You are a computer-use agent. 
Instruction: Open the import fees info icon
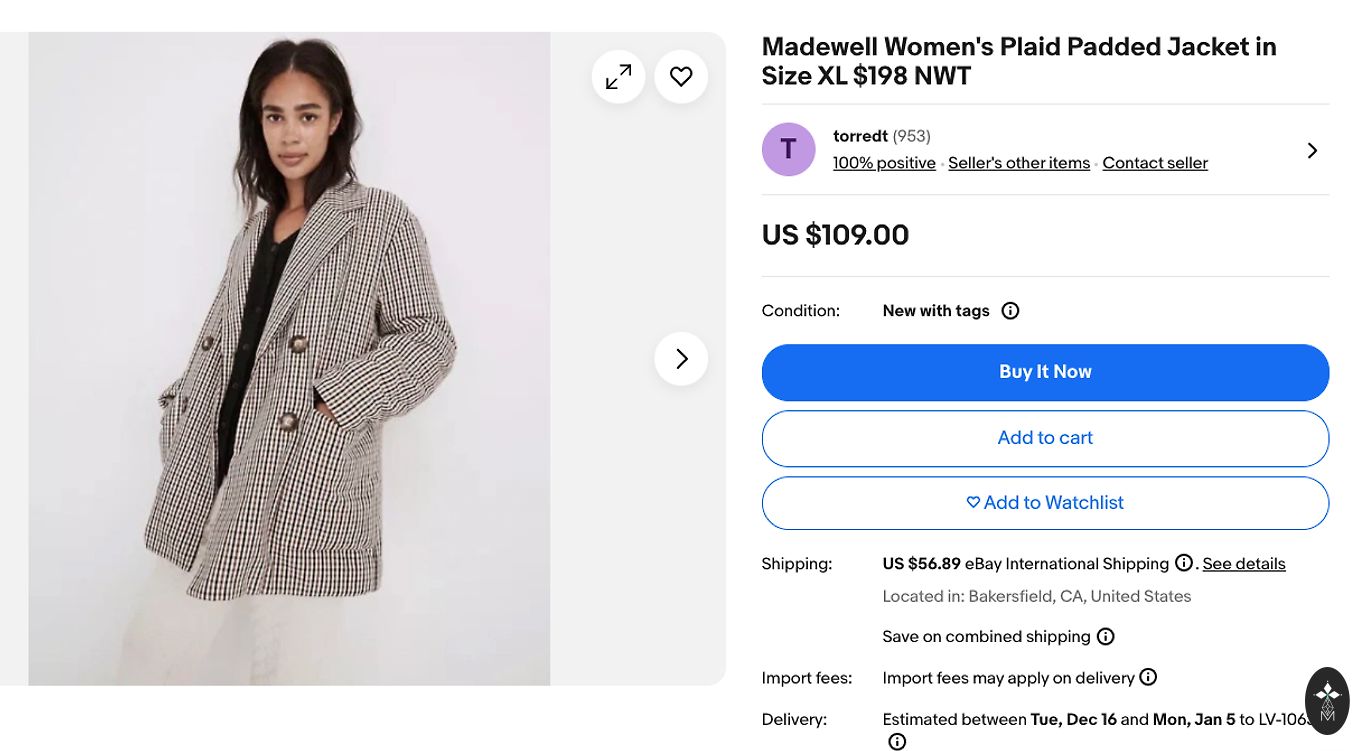[x=1148, y=677]
